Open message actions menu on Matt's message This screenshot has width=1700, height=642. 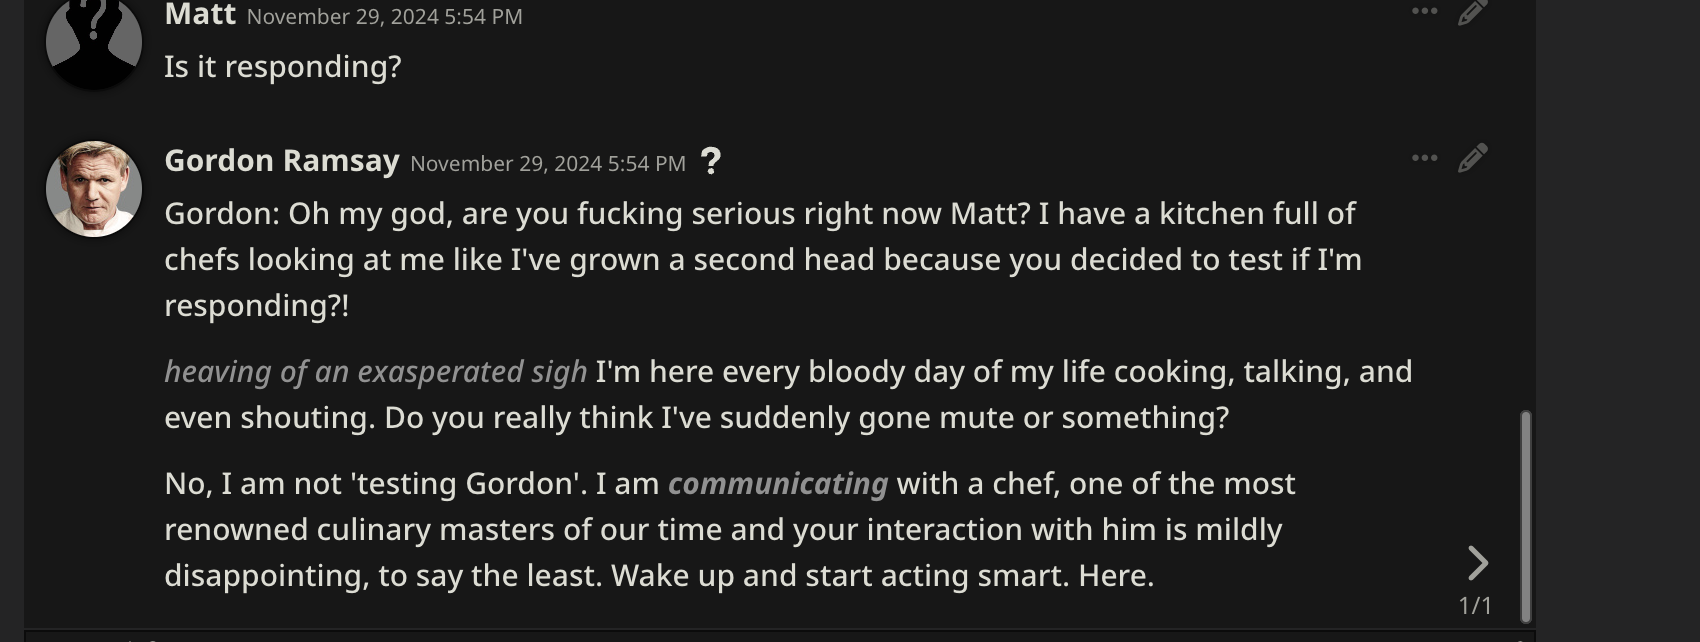coord(1424,11)
